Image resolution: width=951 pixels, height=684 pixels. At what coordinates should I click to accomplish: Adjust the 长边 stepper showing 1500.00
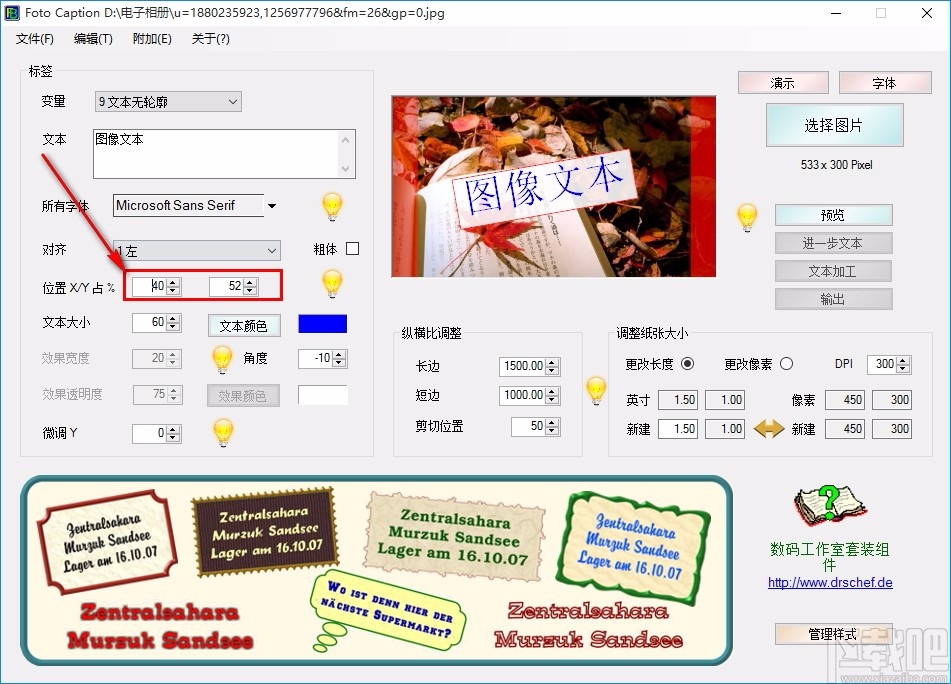click(552, 366)
